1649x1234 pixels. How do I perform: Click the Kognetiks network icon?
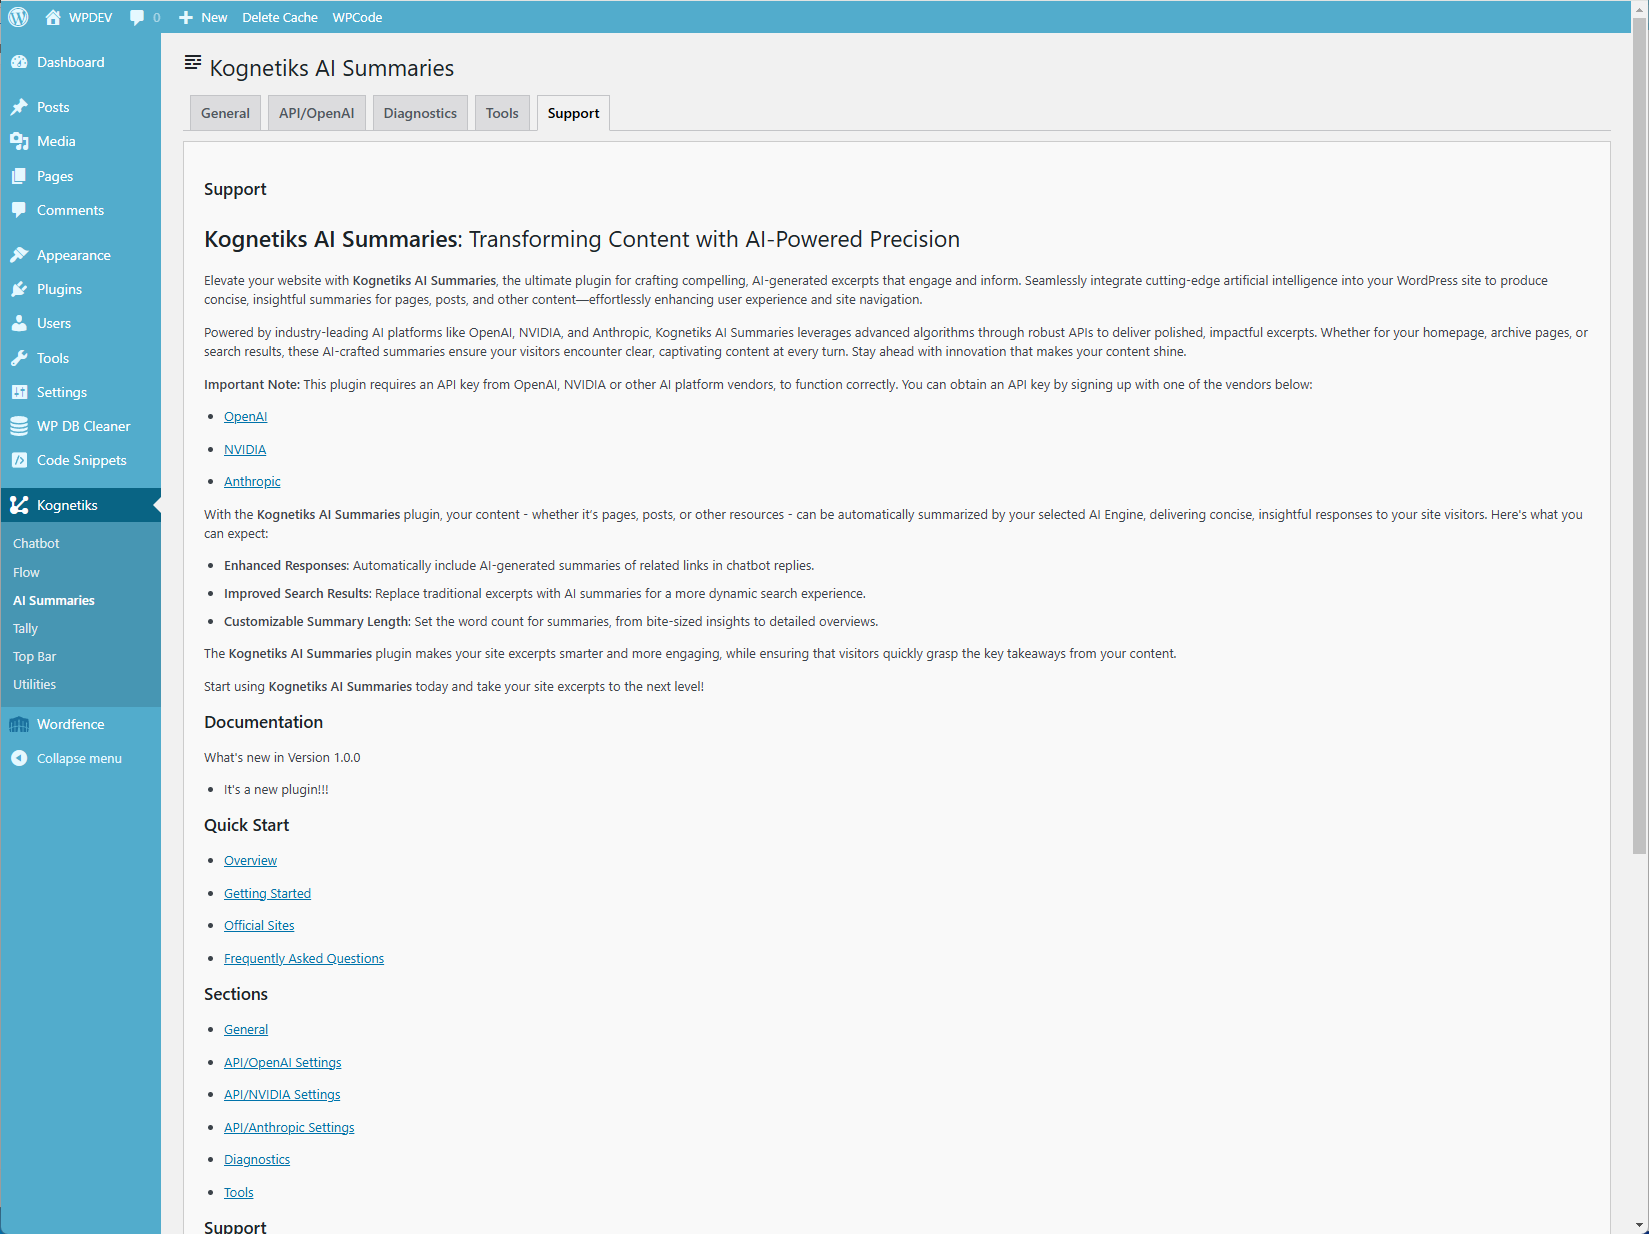pyautogui.click(x=19, y=505)
